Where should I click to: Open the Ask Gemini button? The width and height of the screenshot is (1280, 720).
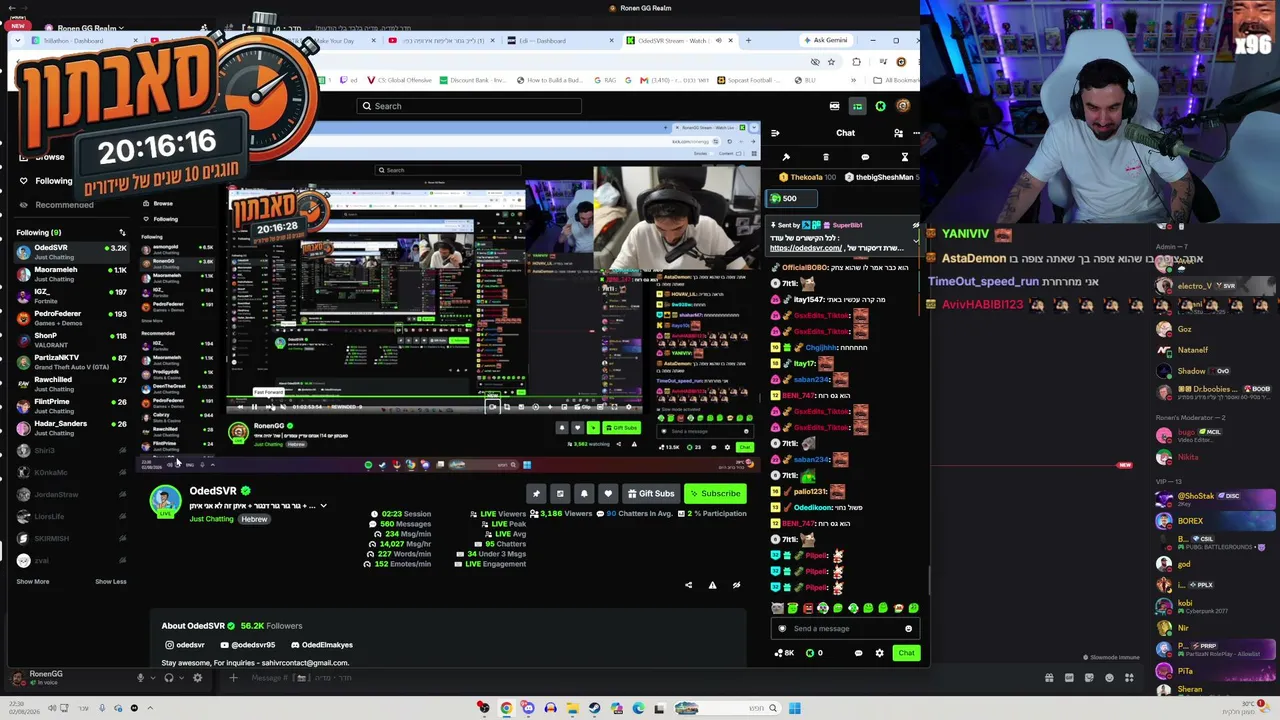[x=826, y=40]
